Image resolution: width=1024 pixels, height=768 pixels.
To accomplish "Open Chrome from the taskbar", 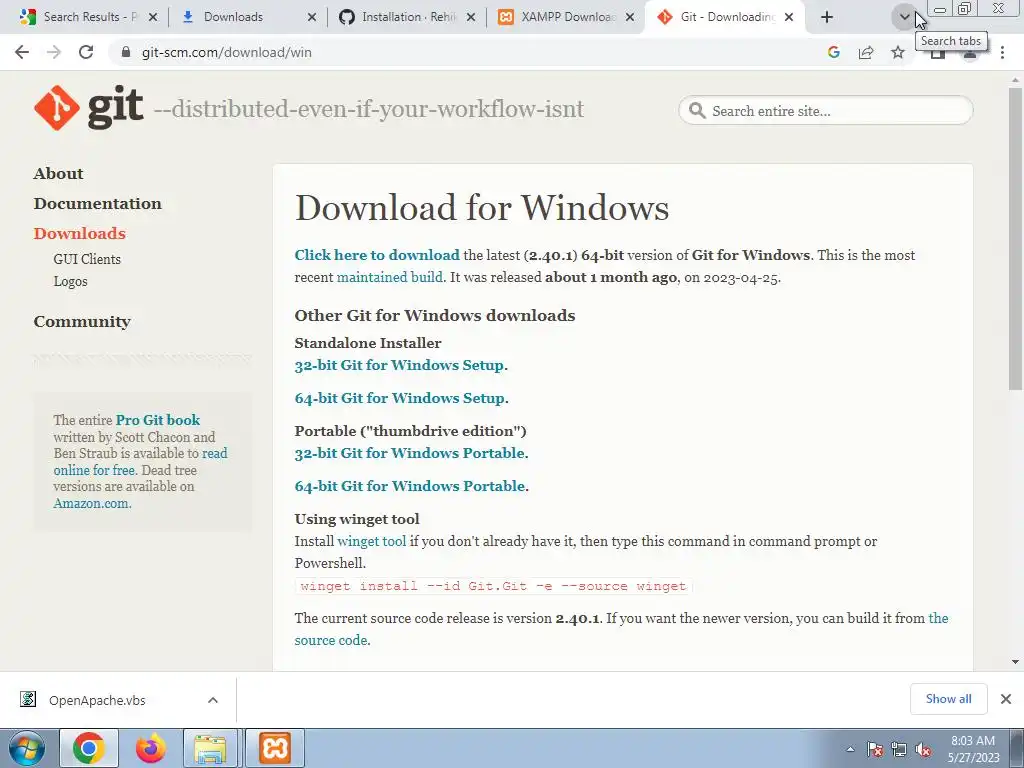I will click(x=89, y=748).
